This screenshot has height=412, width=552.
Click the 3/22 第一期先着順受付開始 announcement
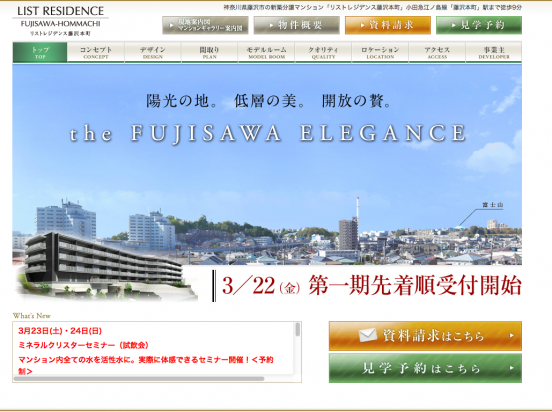tap(371, 286)
